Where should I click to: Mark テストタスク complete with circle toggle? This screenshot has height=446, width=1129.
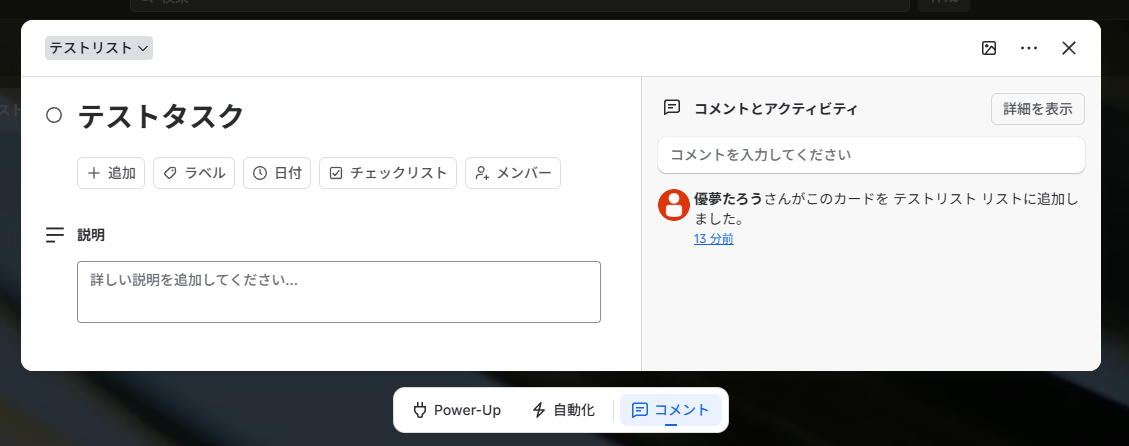tap(54, 115)
